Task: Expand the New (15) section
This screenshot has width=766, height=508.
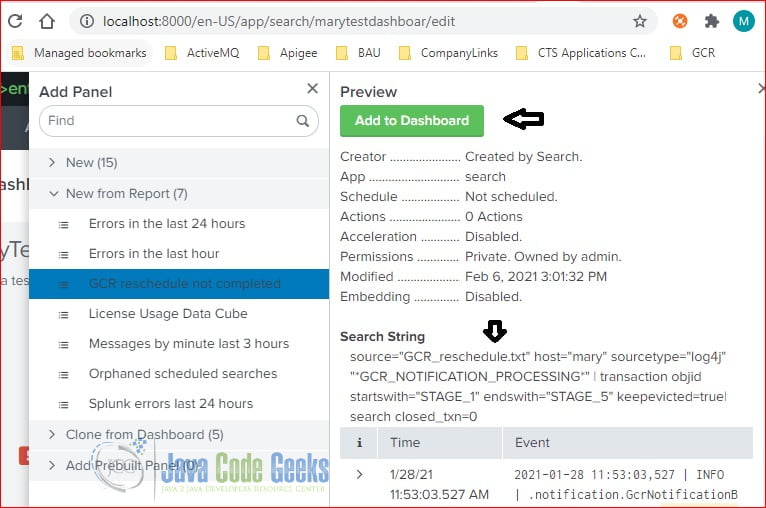Action: (179, 163)
